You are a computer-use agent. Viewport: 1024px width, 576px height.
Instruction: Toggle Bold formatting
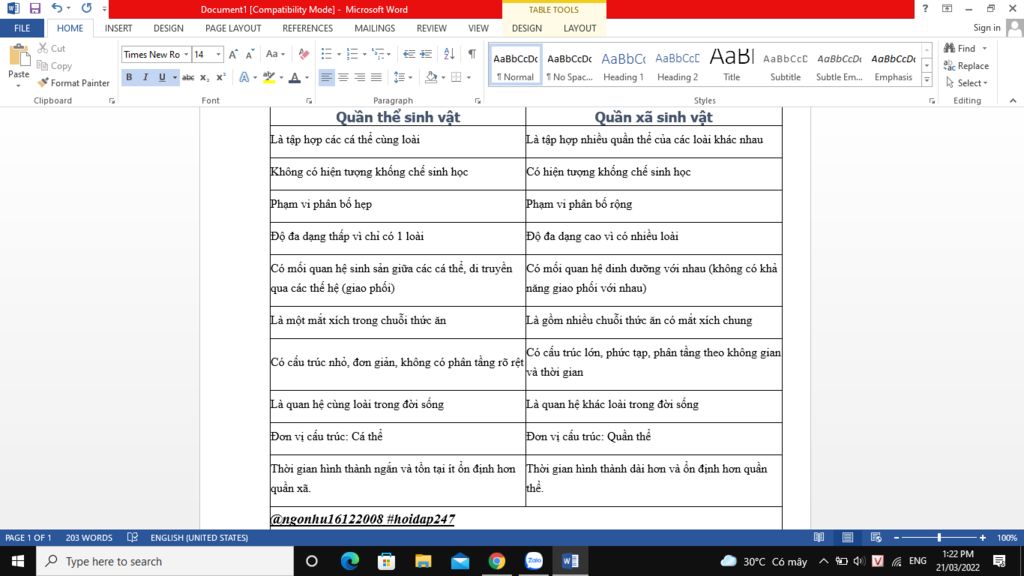click(x=129, y=77)
